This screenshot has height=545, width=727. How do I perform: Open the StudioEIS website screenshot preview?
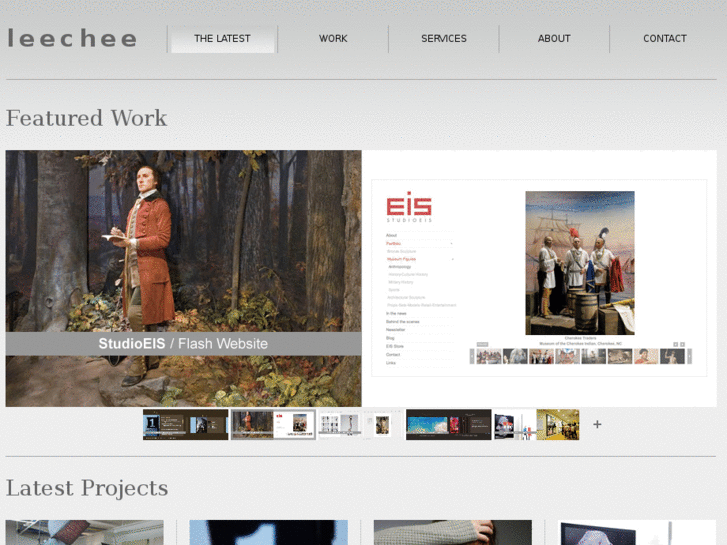(x=539, y=278)
